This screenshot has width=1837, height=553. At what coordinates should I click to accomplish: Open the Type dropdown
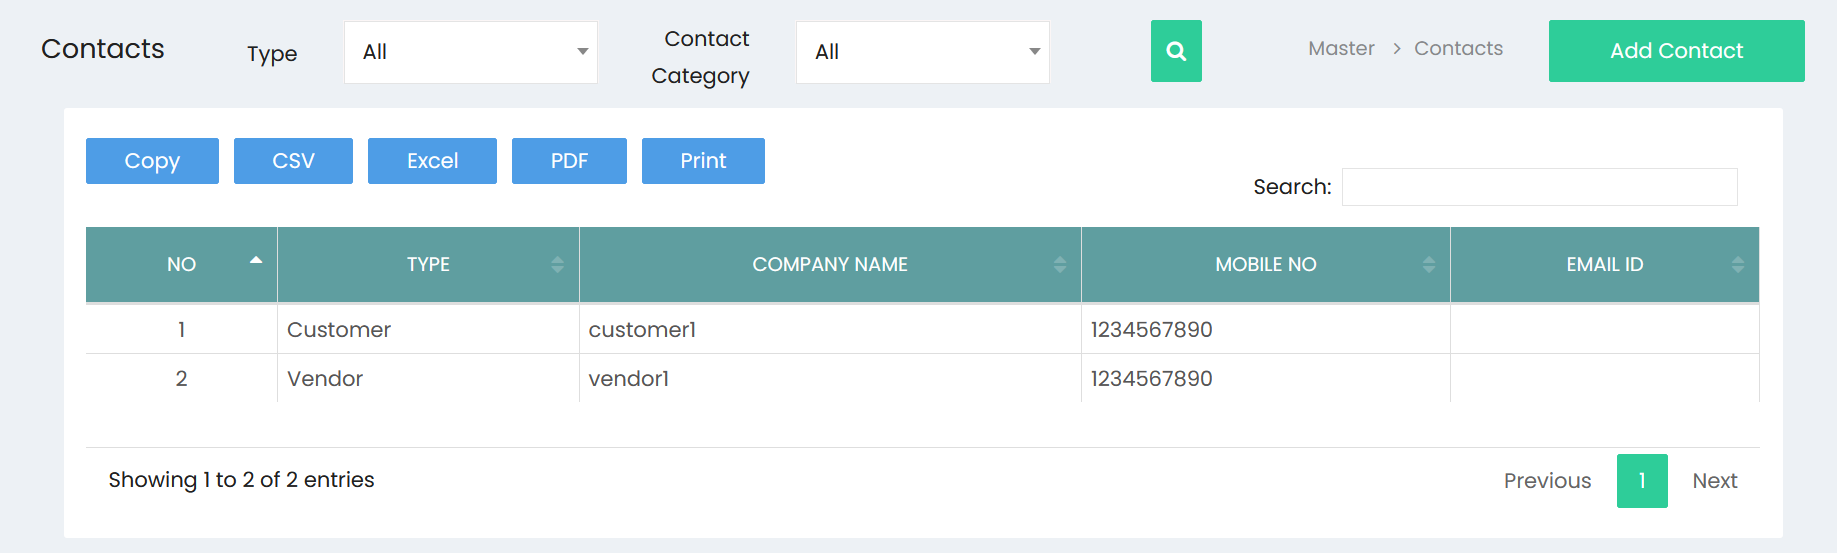point(471,52)
